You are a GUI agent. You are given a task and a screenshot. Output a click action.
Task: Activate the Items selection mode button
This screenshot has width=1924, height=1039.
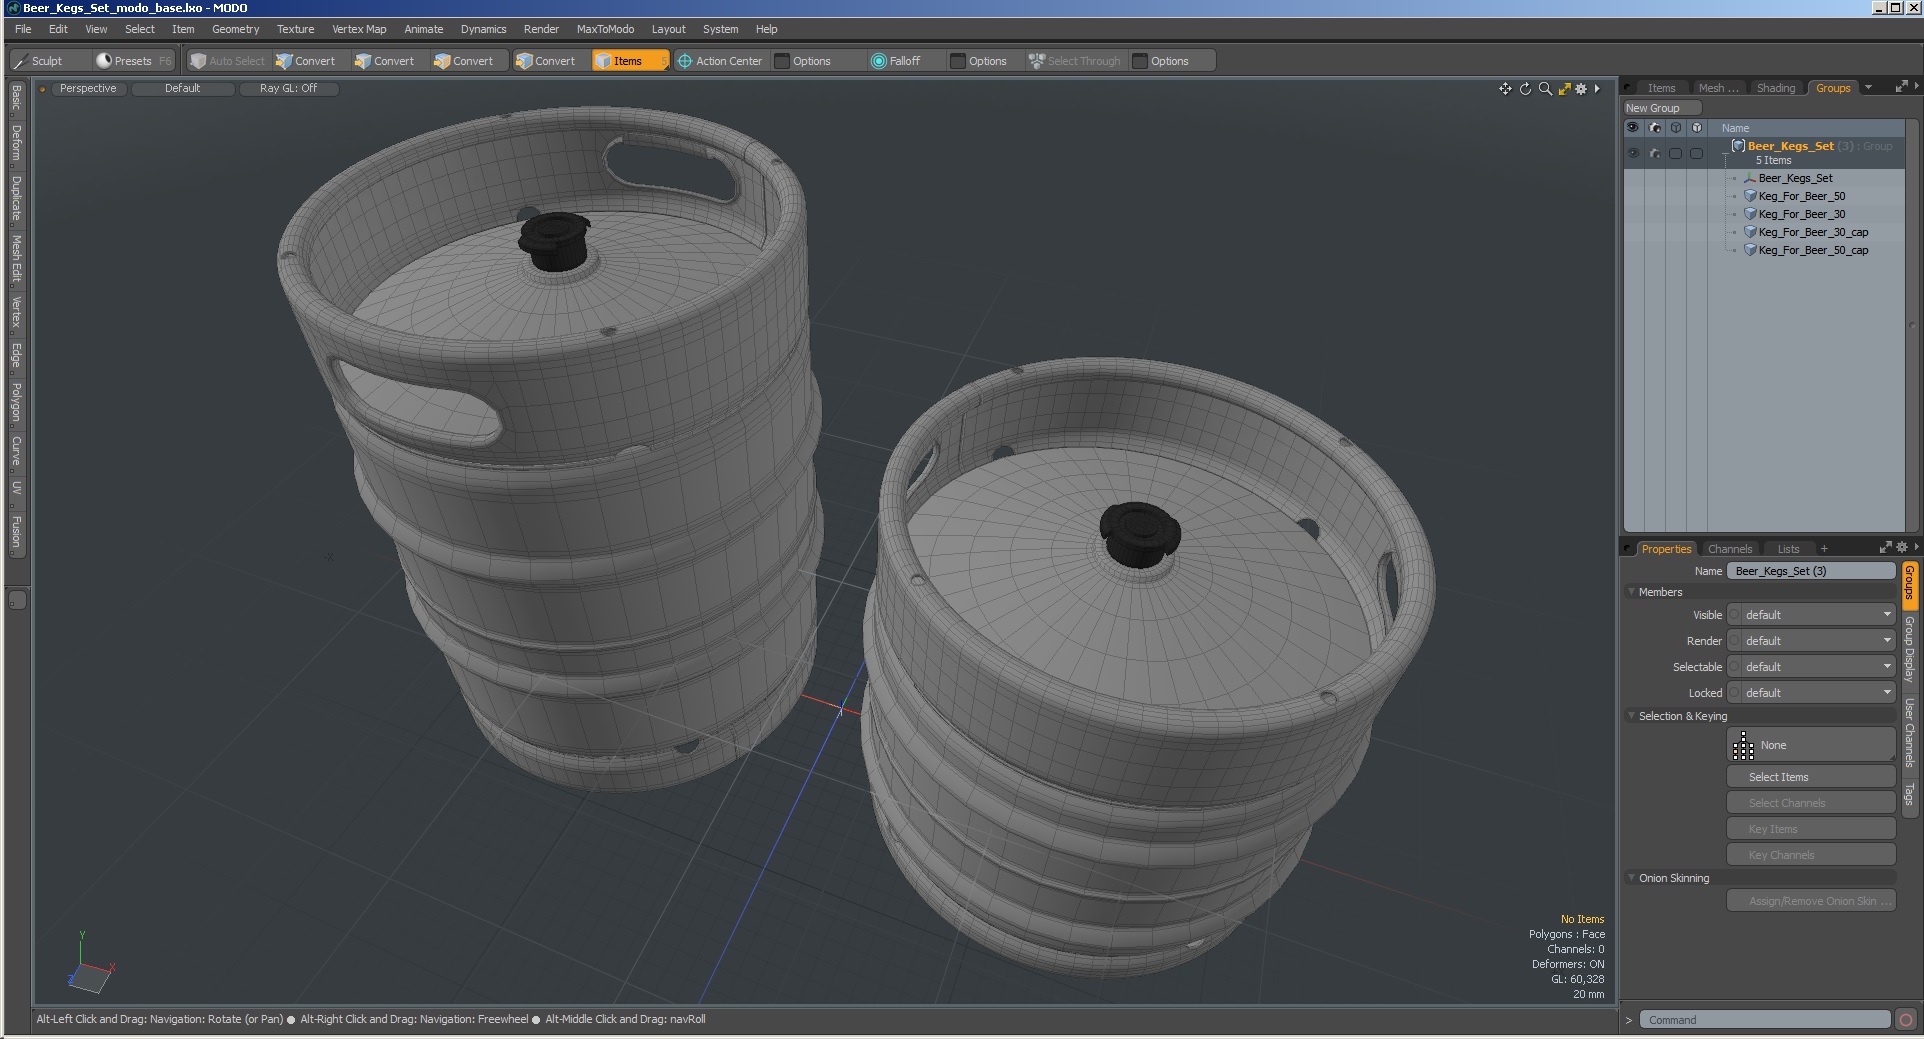(629, 61)
